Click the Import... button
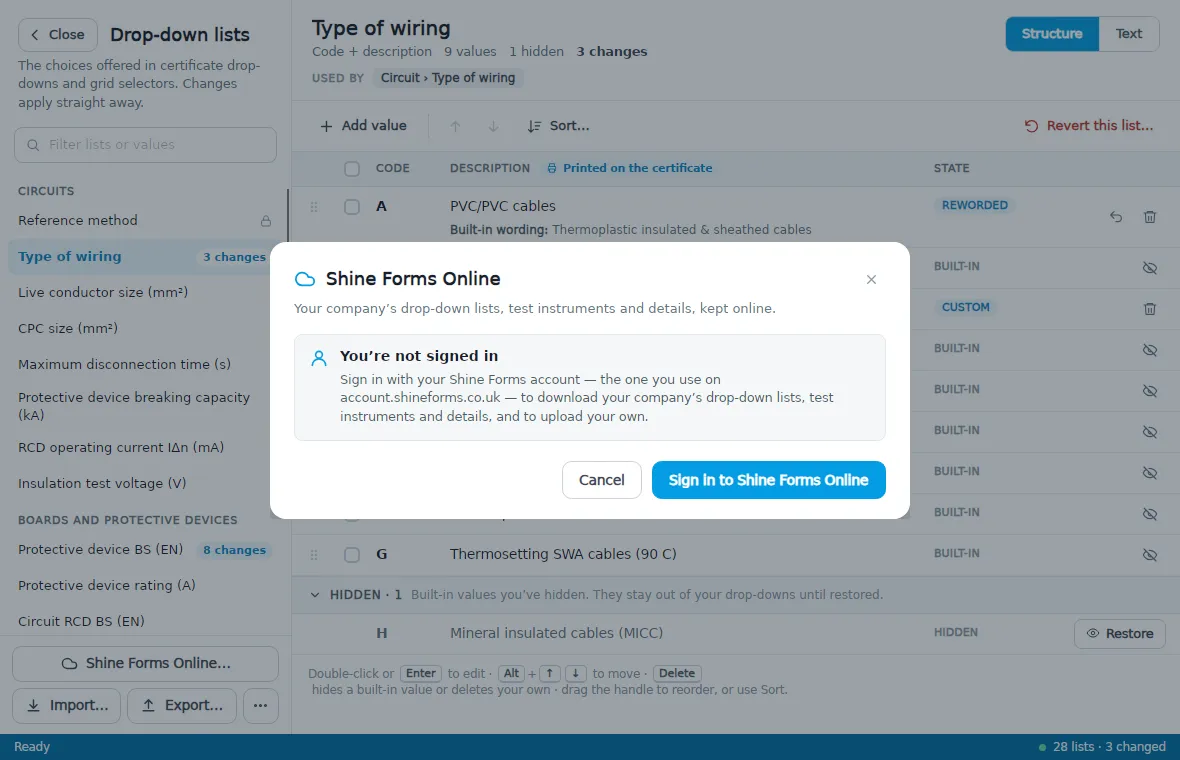Image resolution: width=1180 pixels, height=760 pixels. tap(66, 706)
